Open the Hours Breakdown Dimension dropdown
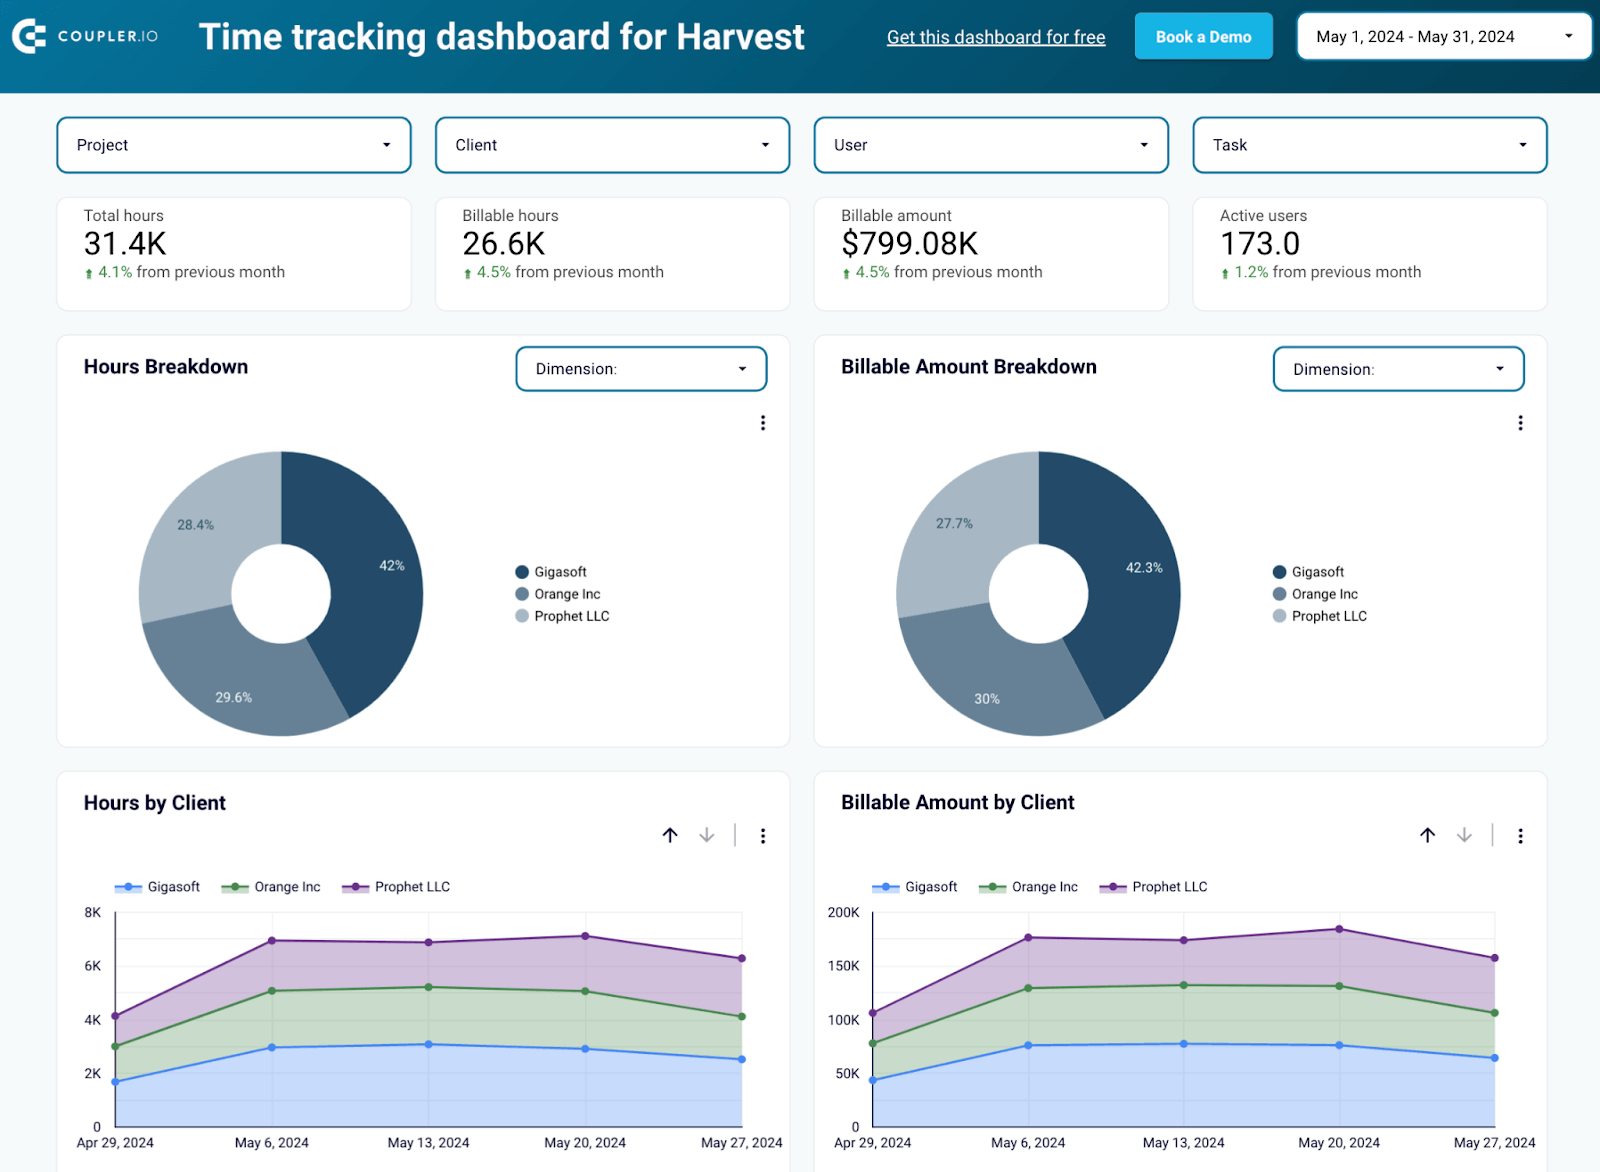Screen dimensions: 1600x1172 (641, 369)
